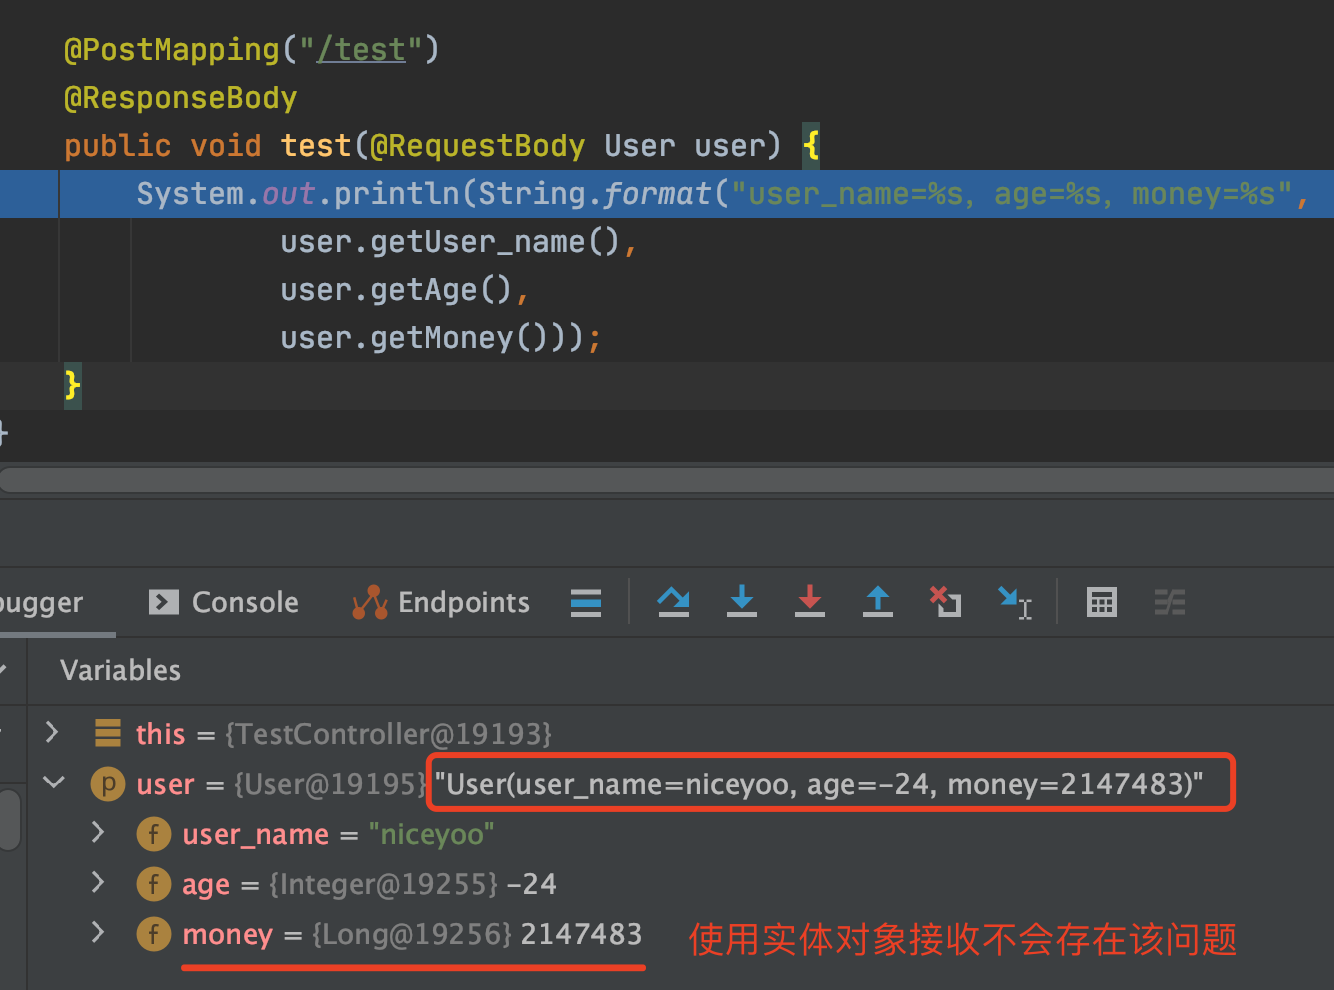The height and width of the screenshot is (990, 1334).
Task: Expand the age field node
Action: 98,882
